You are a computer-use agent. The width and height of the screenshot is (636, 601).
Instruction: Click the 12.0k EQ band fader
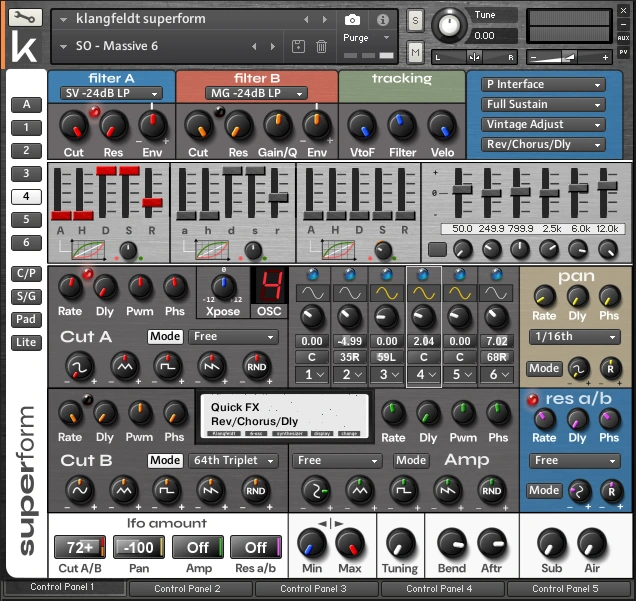click(608, 185)
